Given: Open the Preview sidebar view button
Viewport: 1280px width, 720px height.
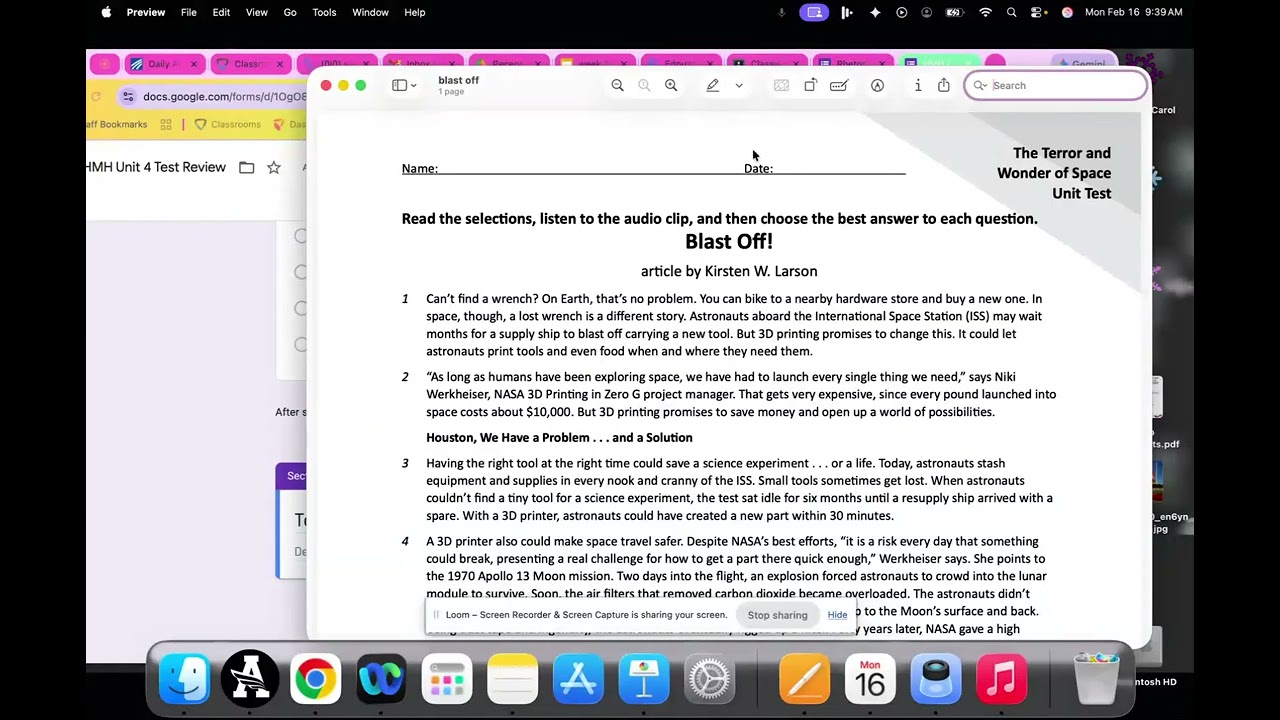Looking at the screenshot, I should point(399,86).
